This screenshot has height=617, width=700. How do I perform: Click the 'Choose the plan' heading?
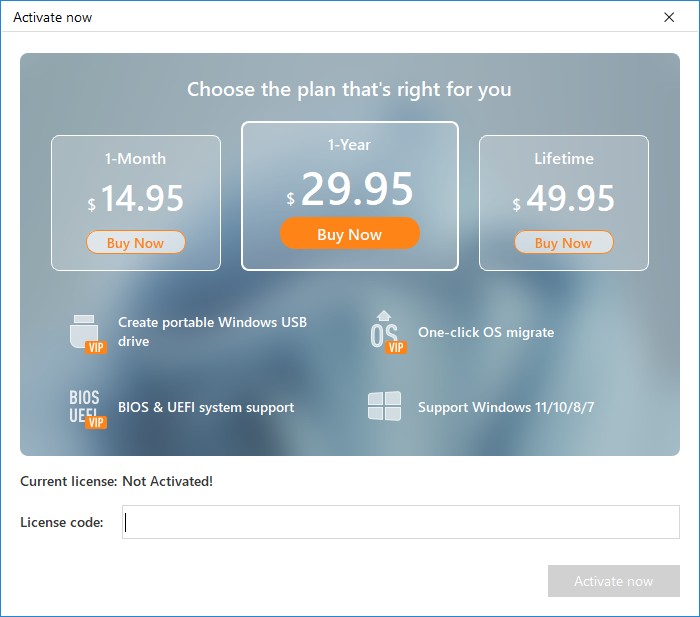pyautogui.click(x=349, y=89)
